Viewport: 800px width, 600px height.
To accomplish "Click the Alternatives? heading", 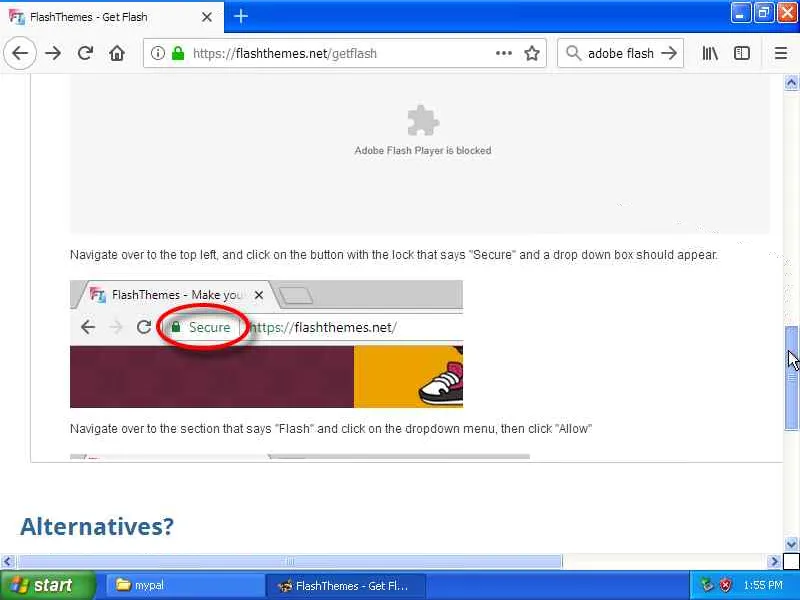I will pyautogui.click(x=97, y=526).
